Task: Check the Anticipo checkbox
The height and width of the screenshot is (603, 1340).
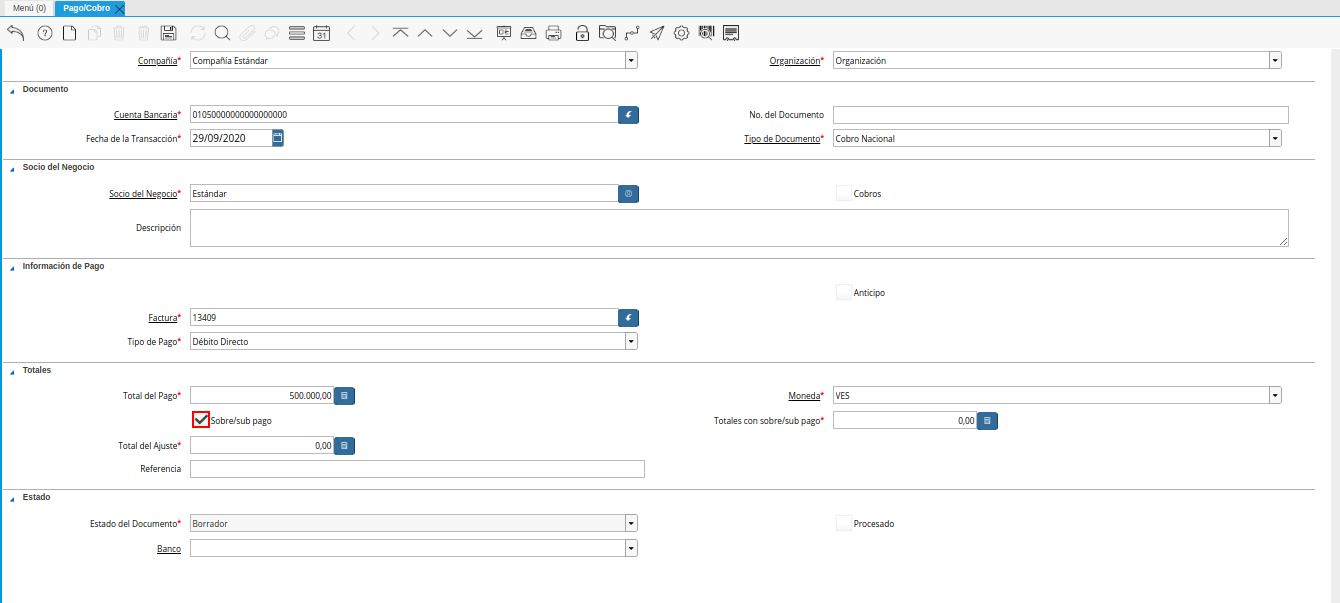Action: [x=843, y=291]
